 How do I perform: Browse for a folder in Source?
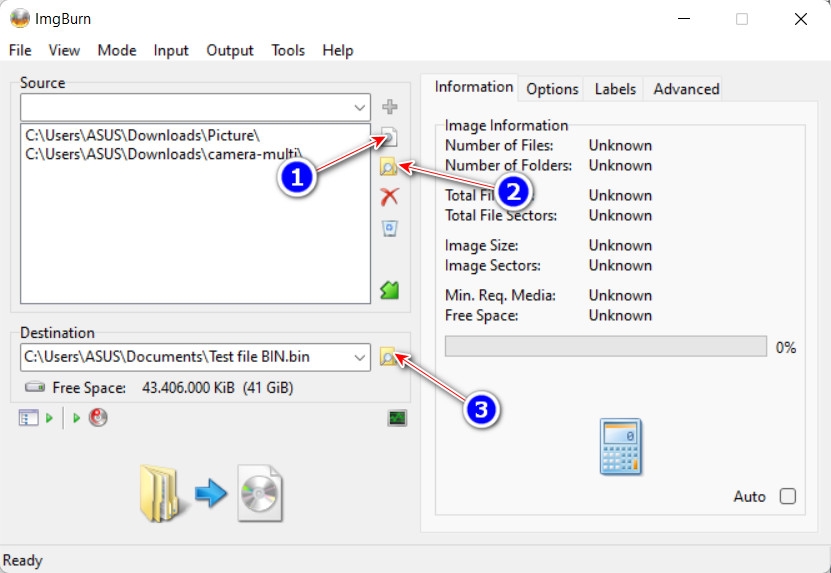[388, 167]
